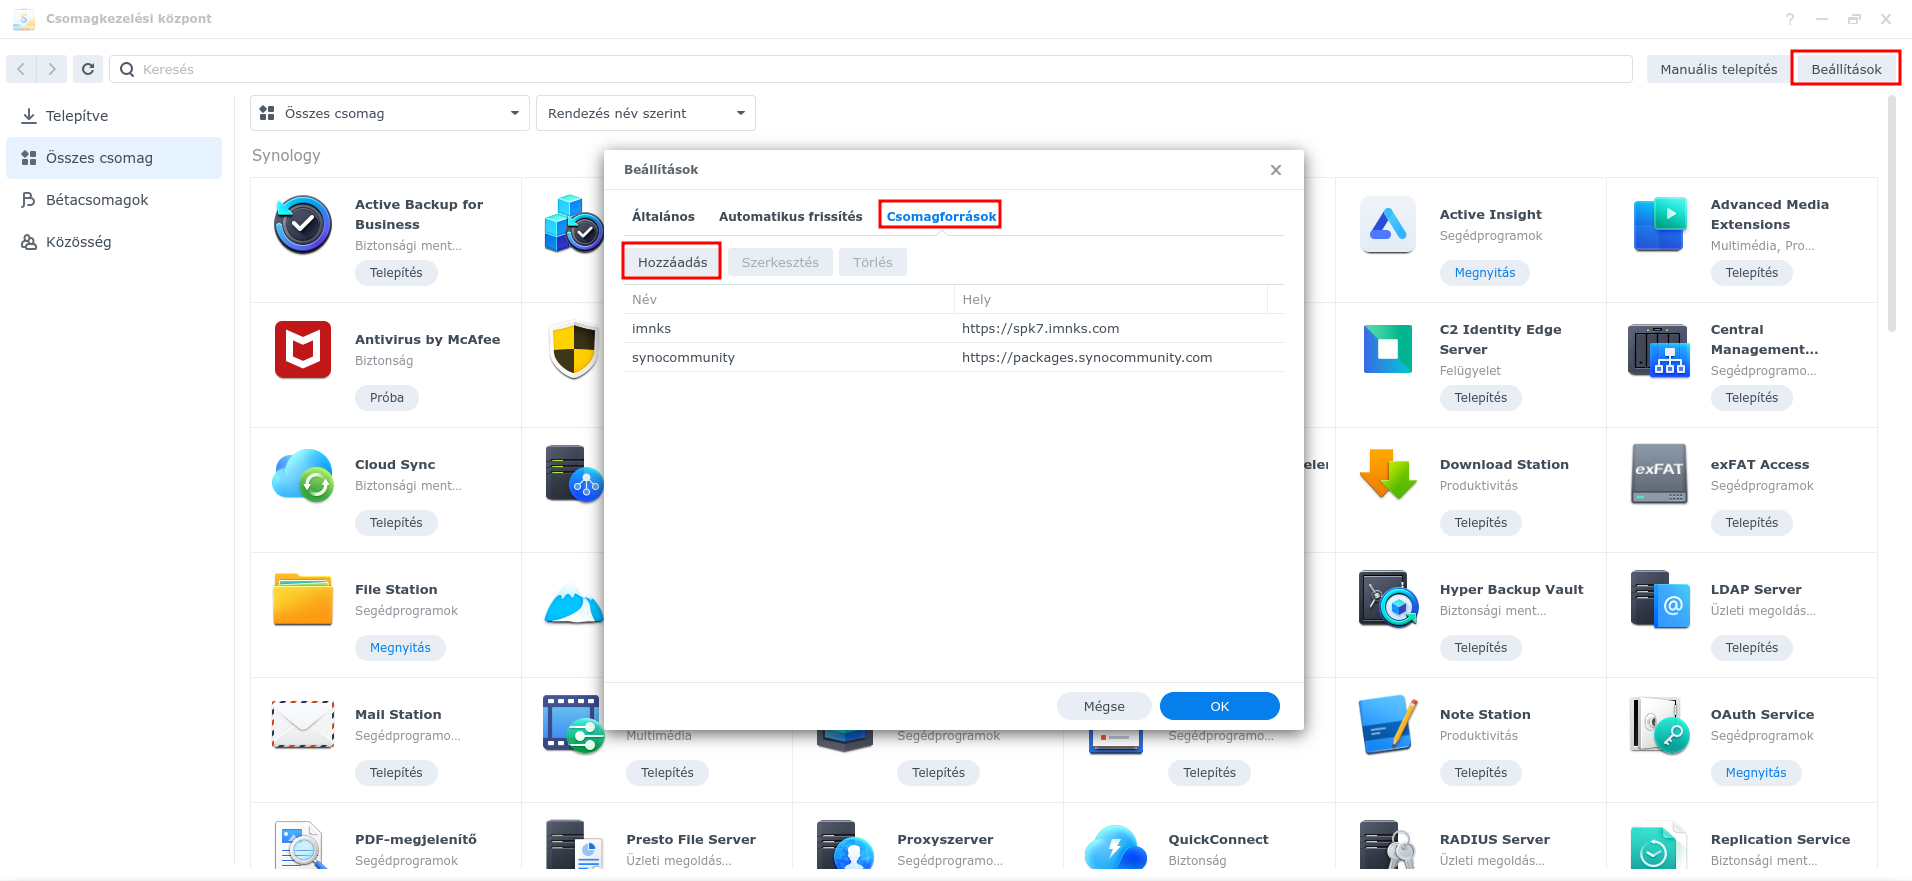
Task: Click the Manuális telepítés button
Action: coord(1718,69)
